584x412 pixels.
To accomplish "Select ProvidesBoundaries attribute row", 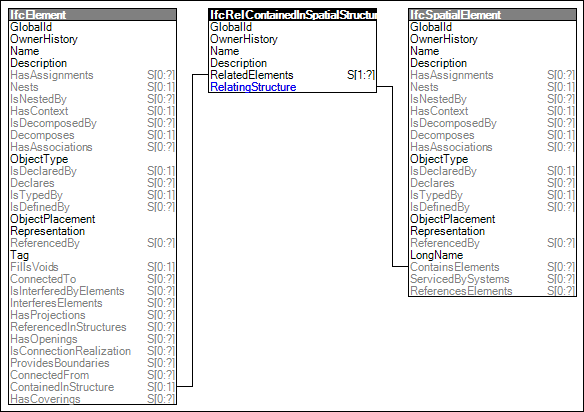I will coord(92,363).
